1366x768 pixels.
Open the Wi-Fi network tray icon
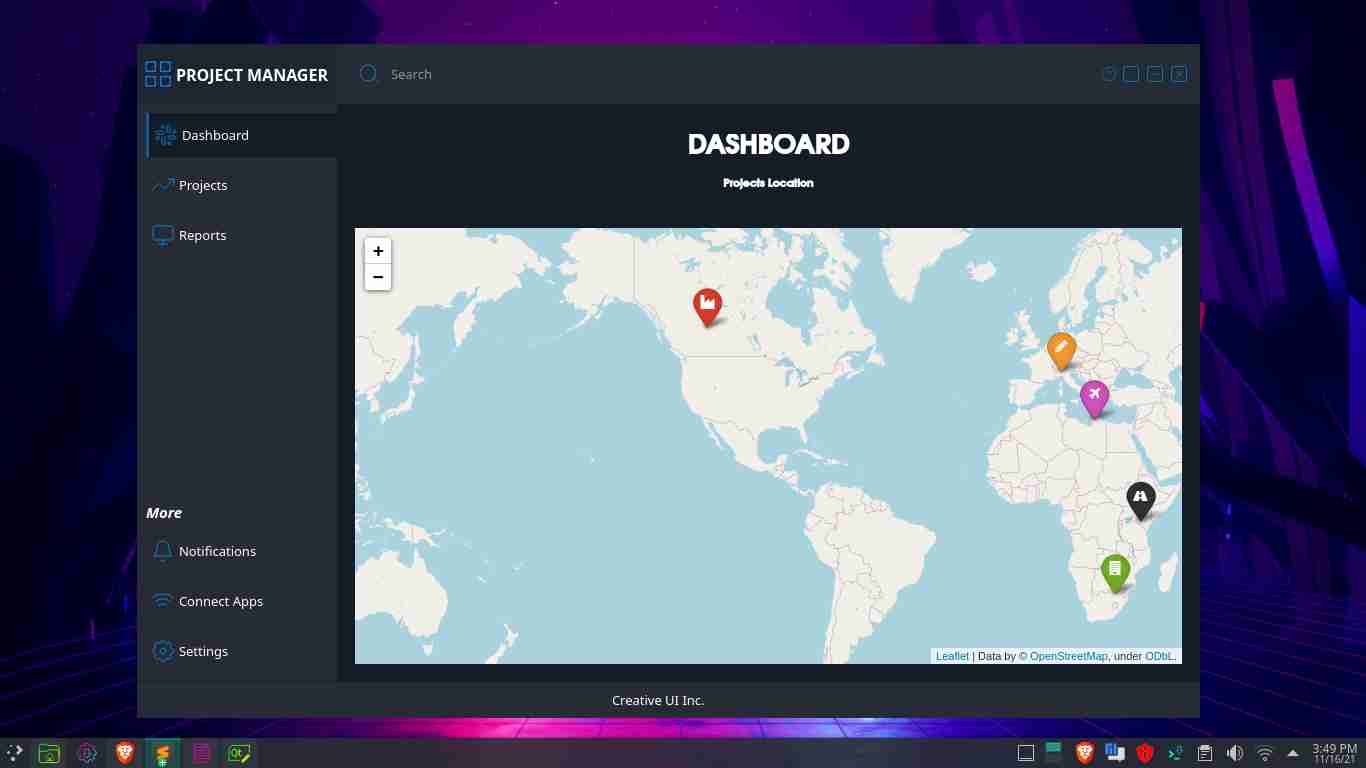(x=1265, y=753)
